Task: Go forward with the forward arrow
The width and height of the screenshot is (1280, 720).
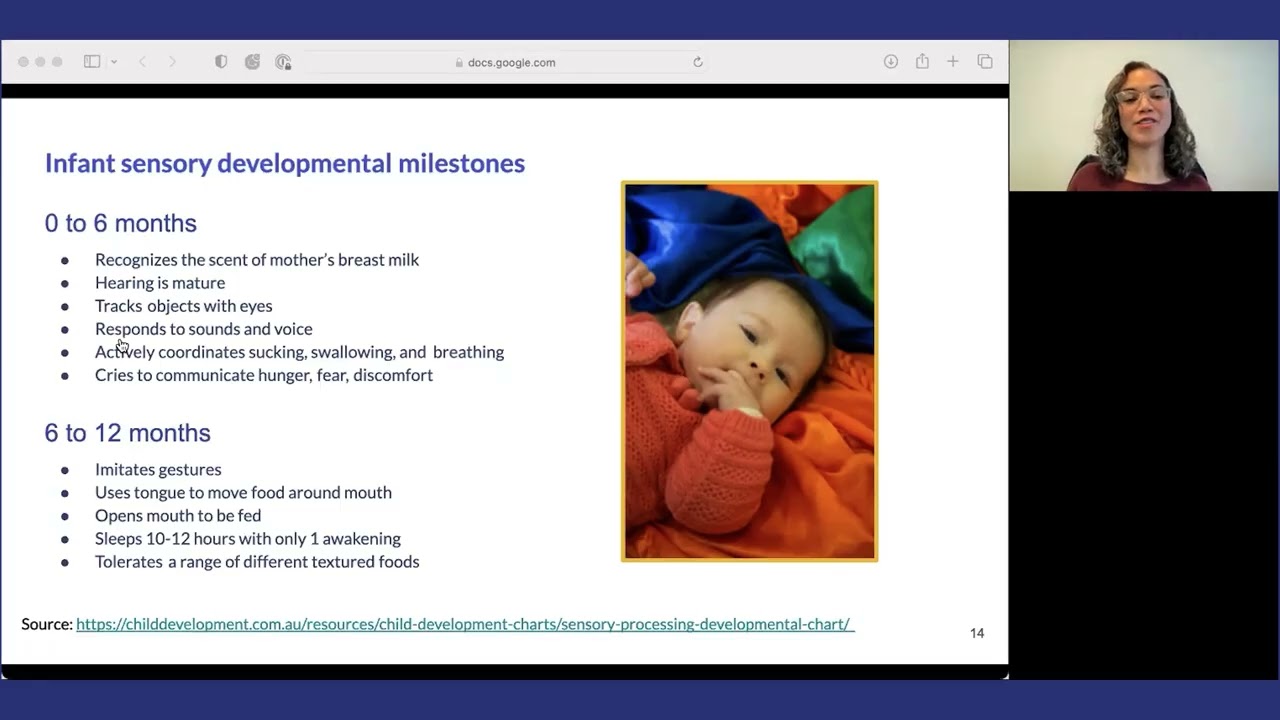Action: coord(172,62)
